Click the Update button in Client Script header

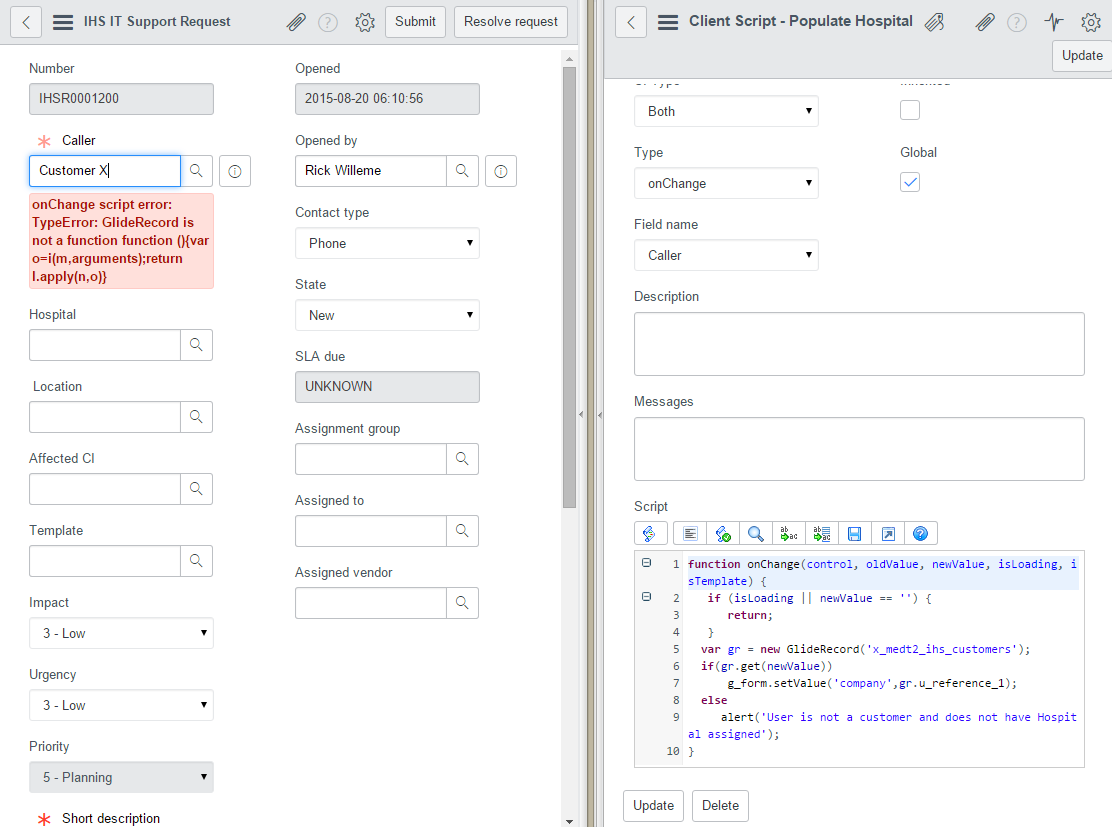[1082, 56]
